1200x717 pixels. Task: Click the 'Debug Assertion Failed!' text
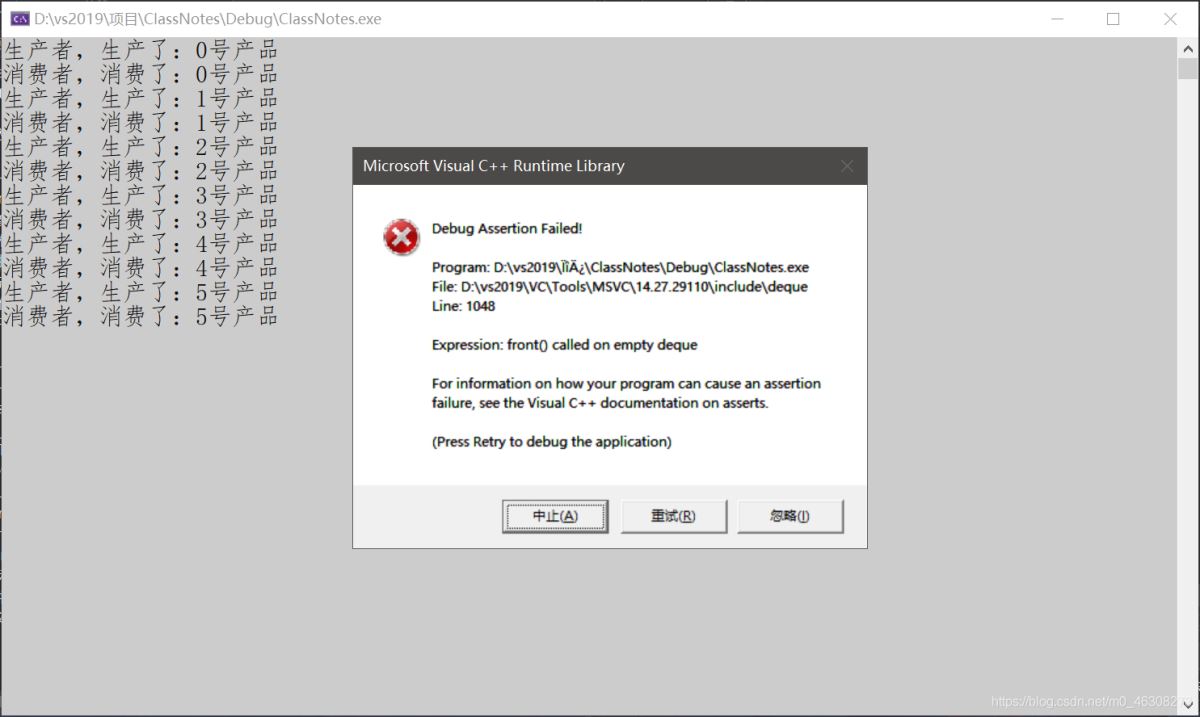[x=506, y=228]
